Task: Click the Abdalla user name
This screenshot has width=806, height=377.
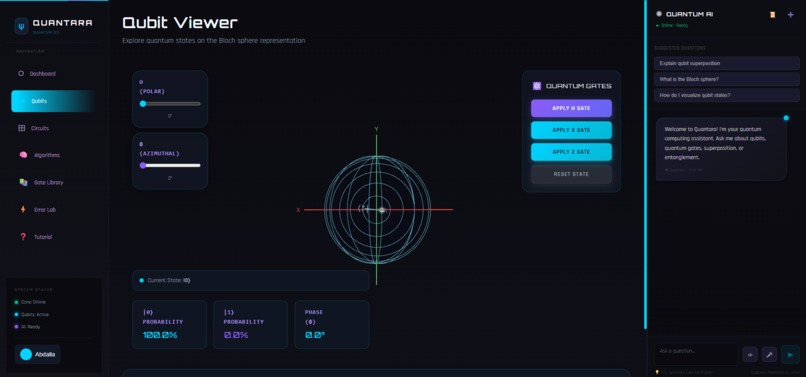Action: pos(45,354)
